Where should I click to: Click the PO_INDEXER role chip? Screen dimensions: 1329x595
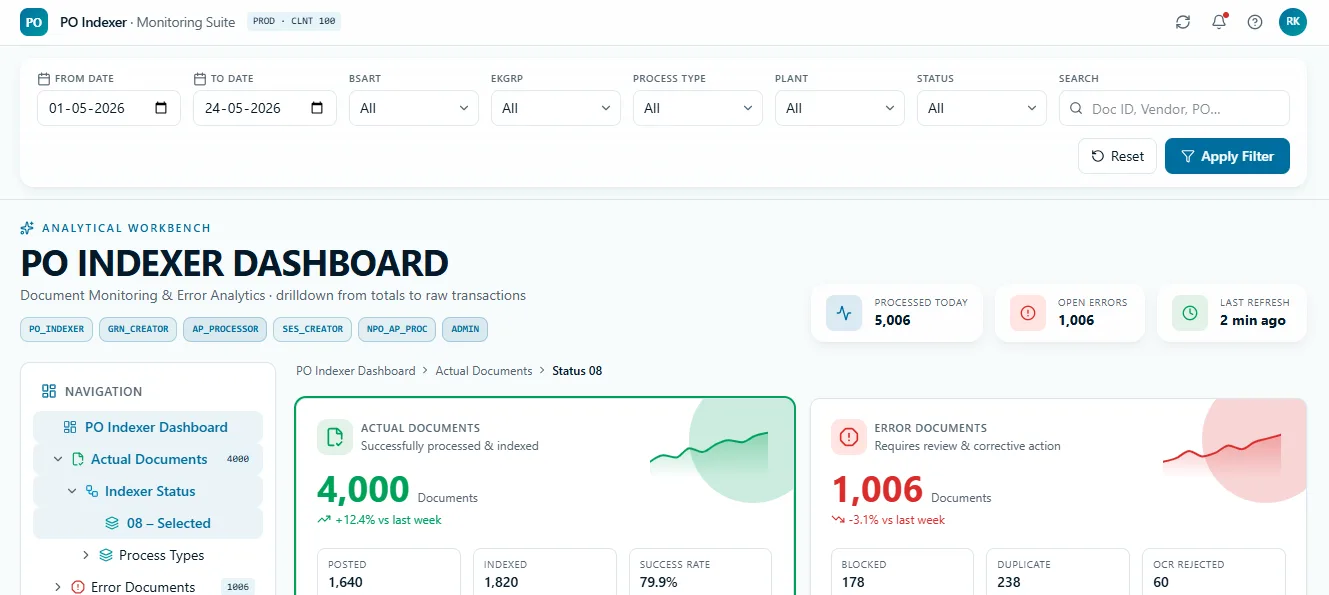point(57,328)
